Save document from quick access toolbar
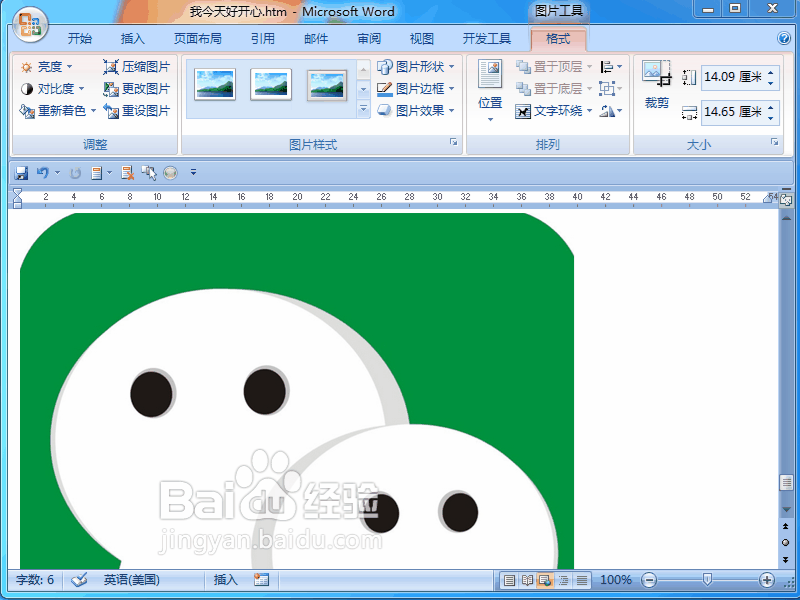 click(x=21, y=173)
